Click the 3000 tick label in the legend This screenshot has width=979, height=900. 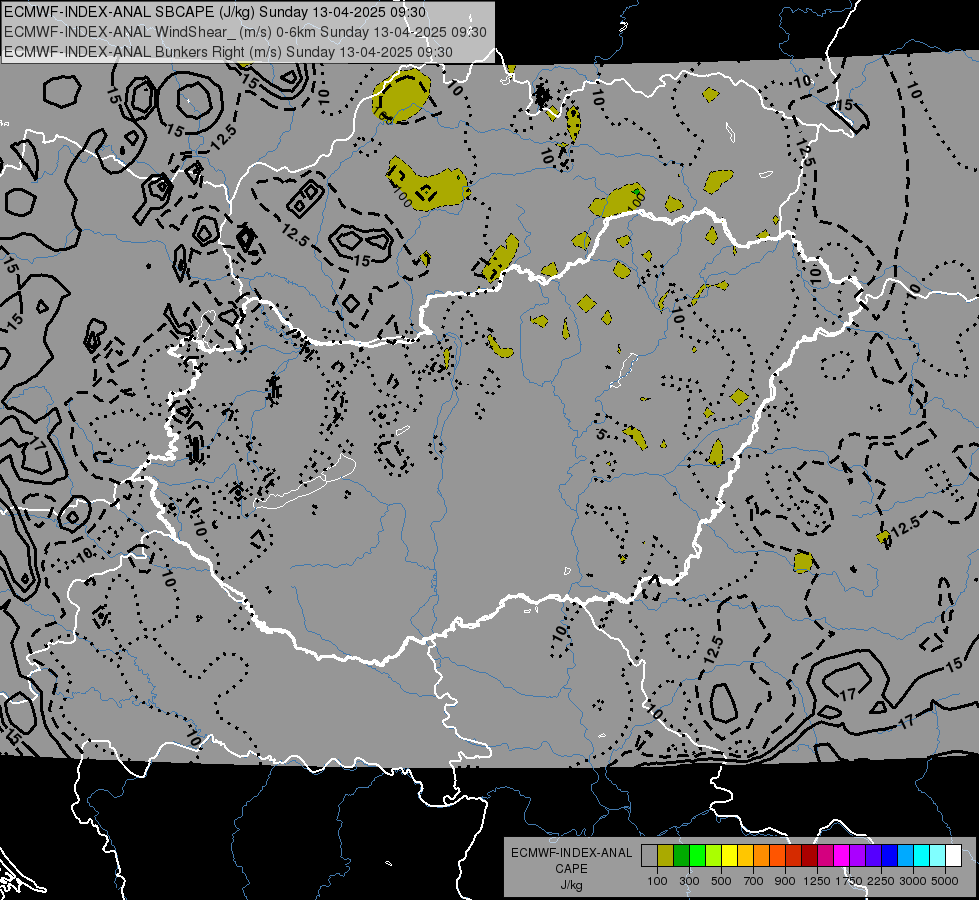point(913,881)
